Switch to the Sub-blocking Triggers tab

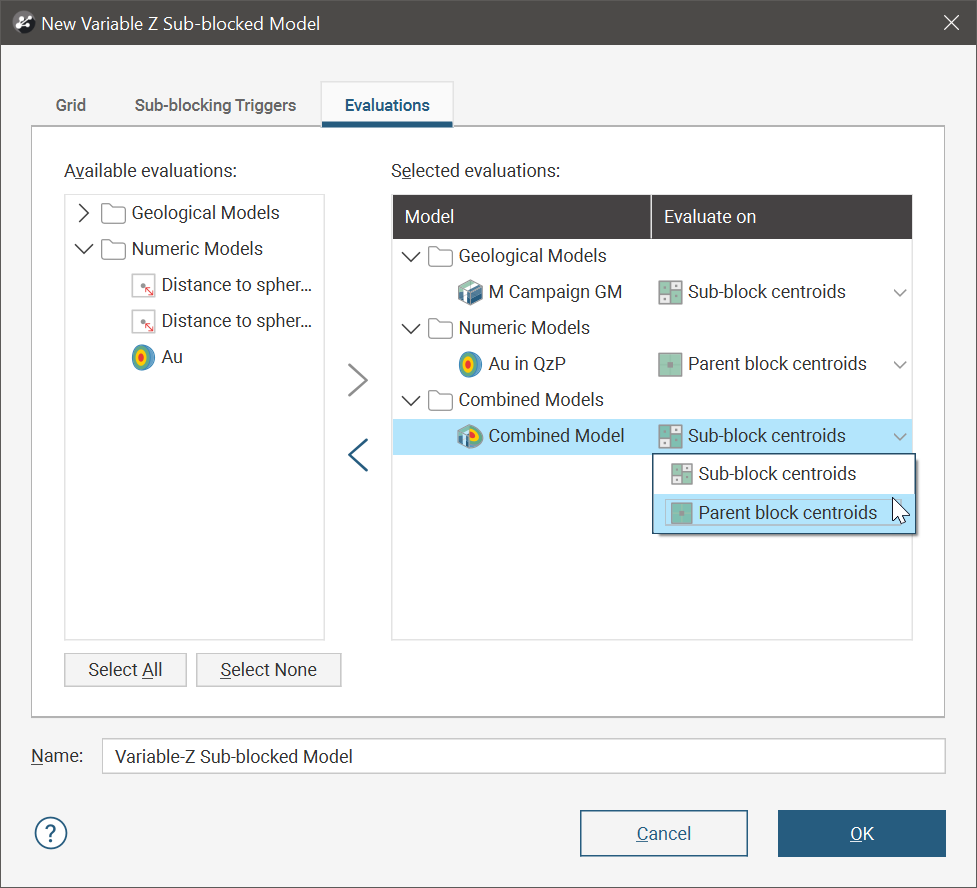[x=215, y=105]
